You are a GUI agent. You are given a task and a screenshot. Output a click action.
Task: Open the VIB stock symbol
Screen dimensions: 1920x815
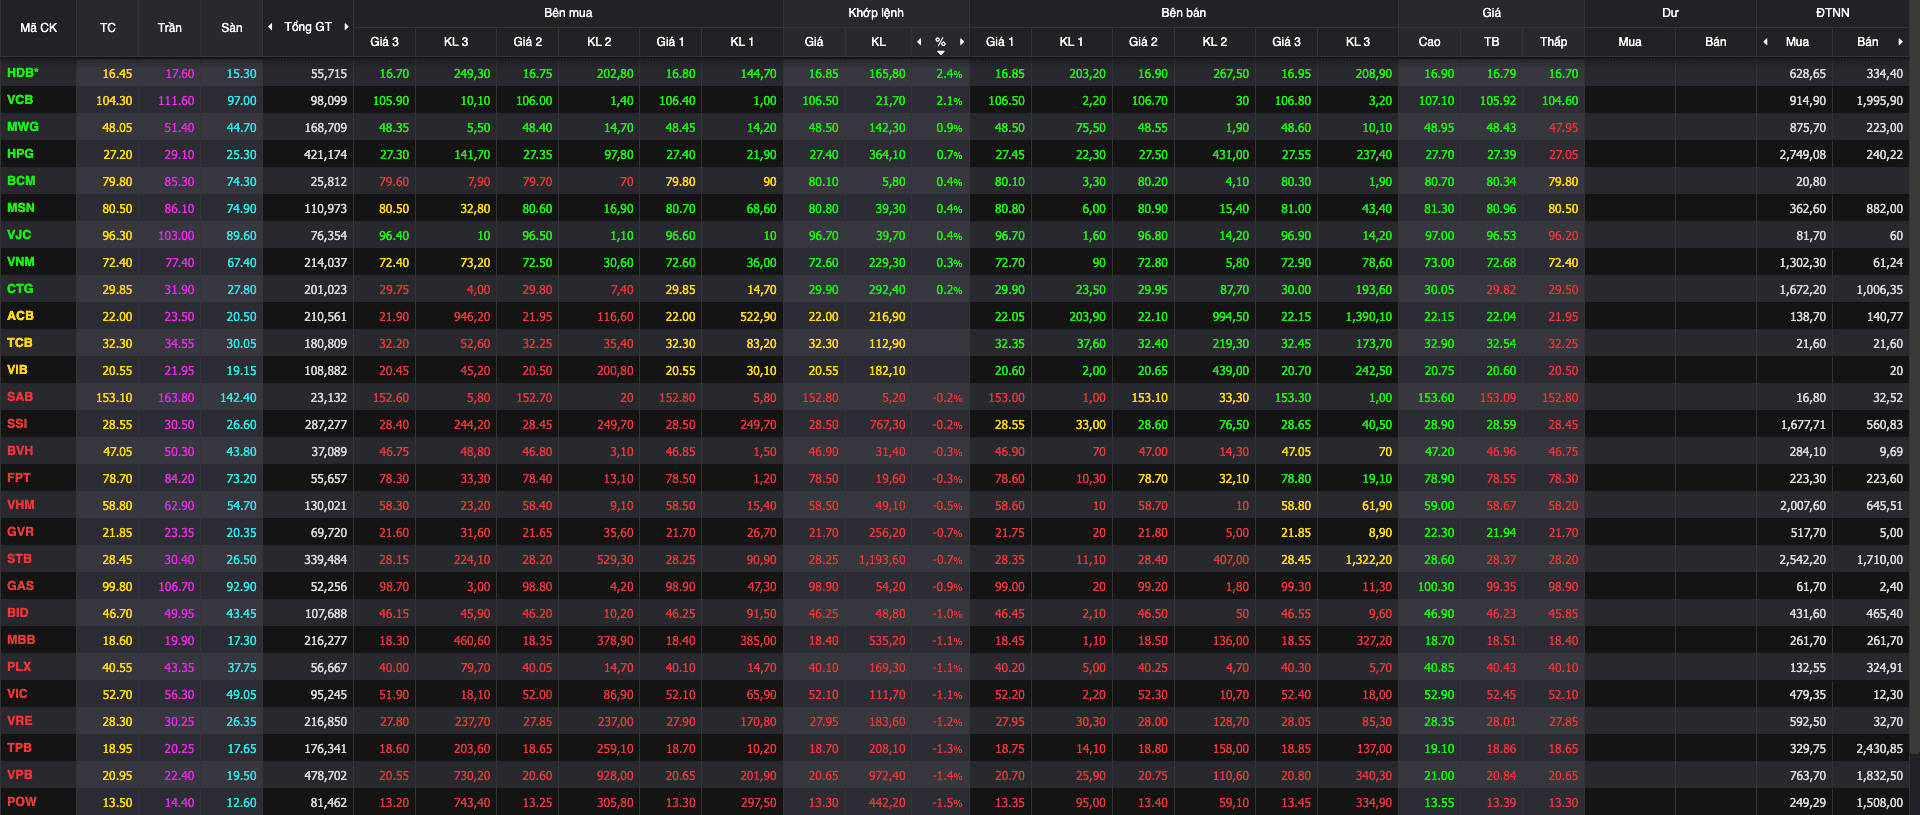pos(17,370)
